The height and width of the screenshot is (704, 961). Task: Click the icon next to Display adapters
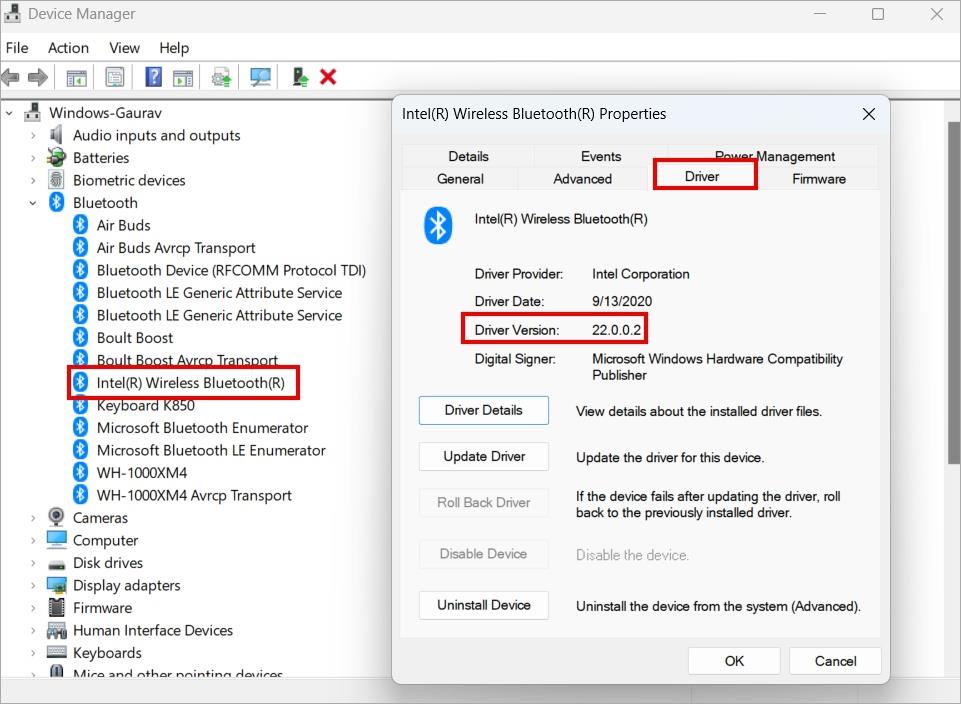[56, 585]
